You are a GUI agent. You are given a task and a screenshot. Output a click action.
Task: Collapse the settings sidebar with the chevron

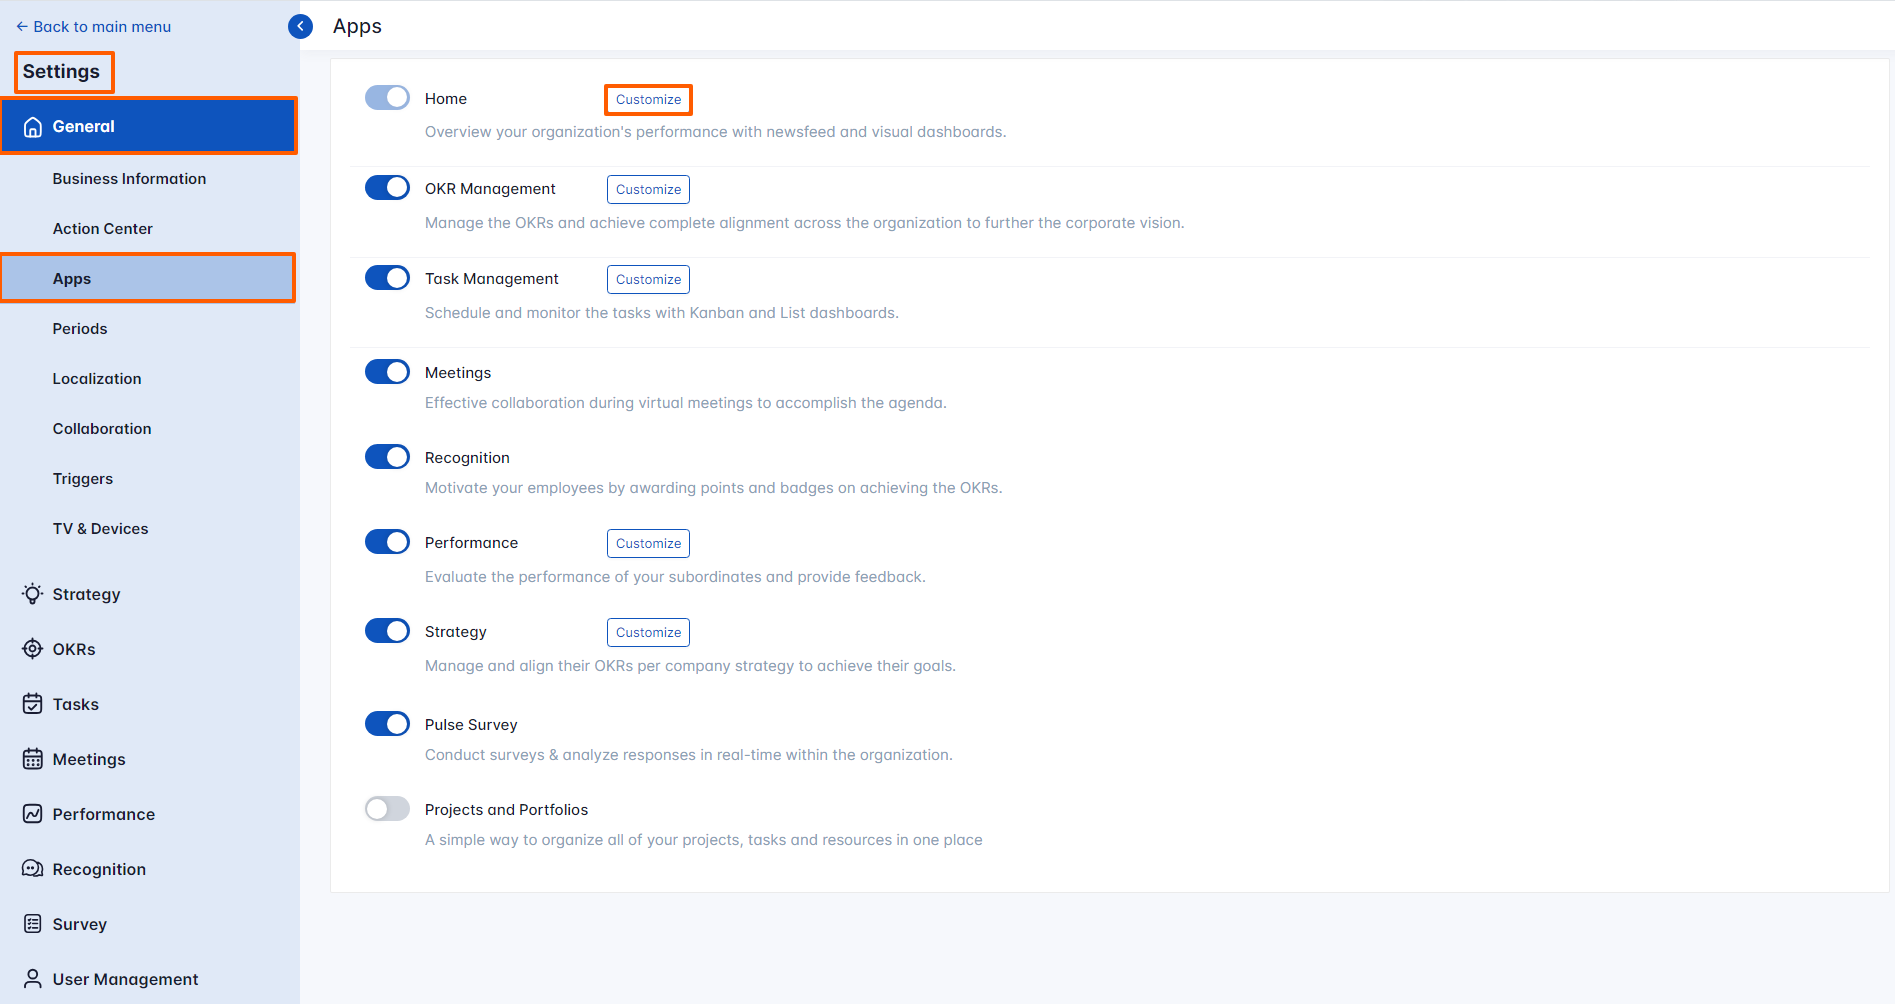pos(300,26)
